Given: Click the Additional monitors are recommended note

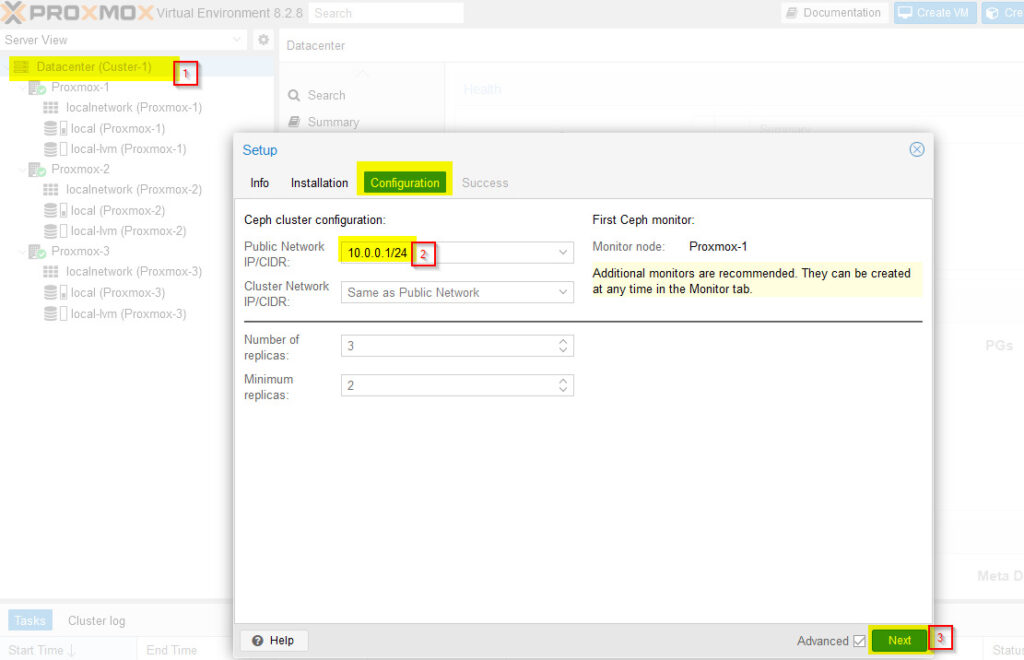Looking at the screenshot, I should coord(757,281).
